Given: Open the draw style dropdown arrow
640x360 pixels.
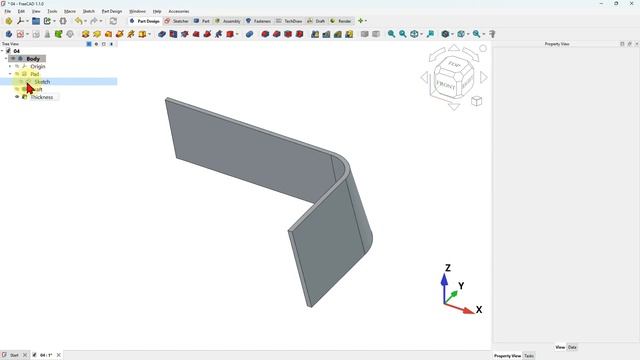Looking at the screenshot, I should pyautogui.click(x=453, y=34).
